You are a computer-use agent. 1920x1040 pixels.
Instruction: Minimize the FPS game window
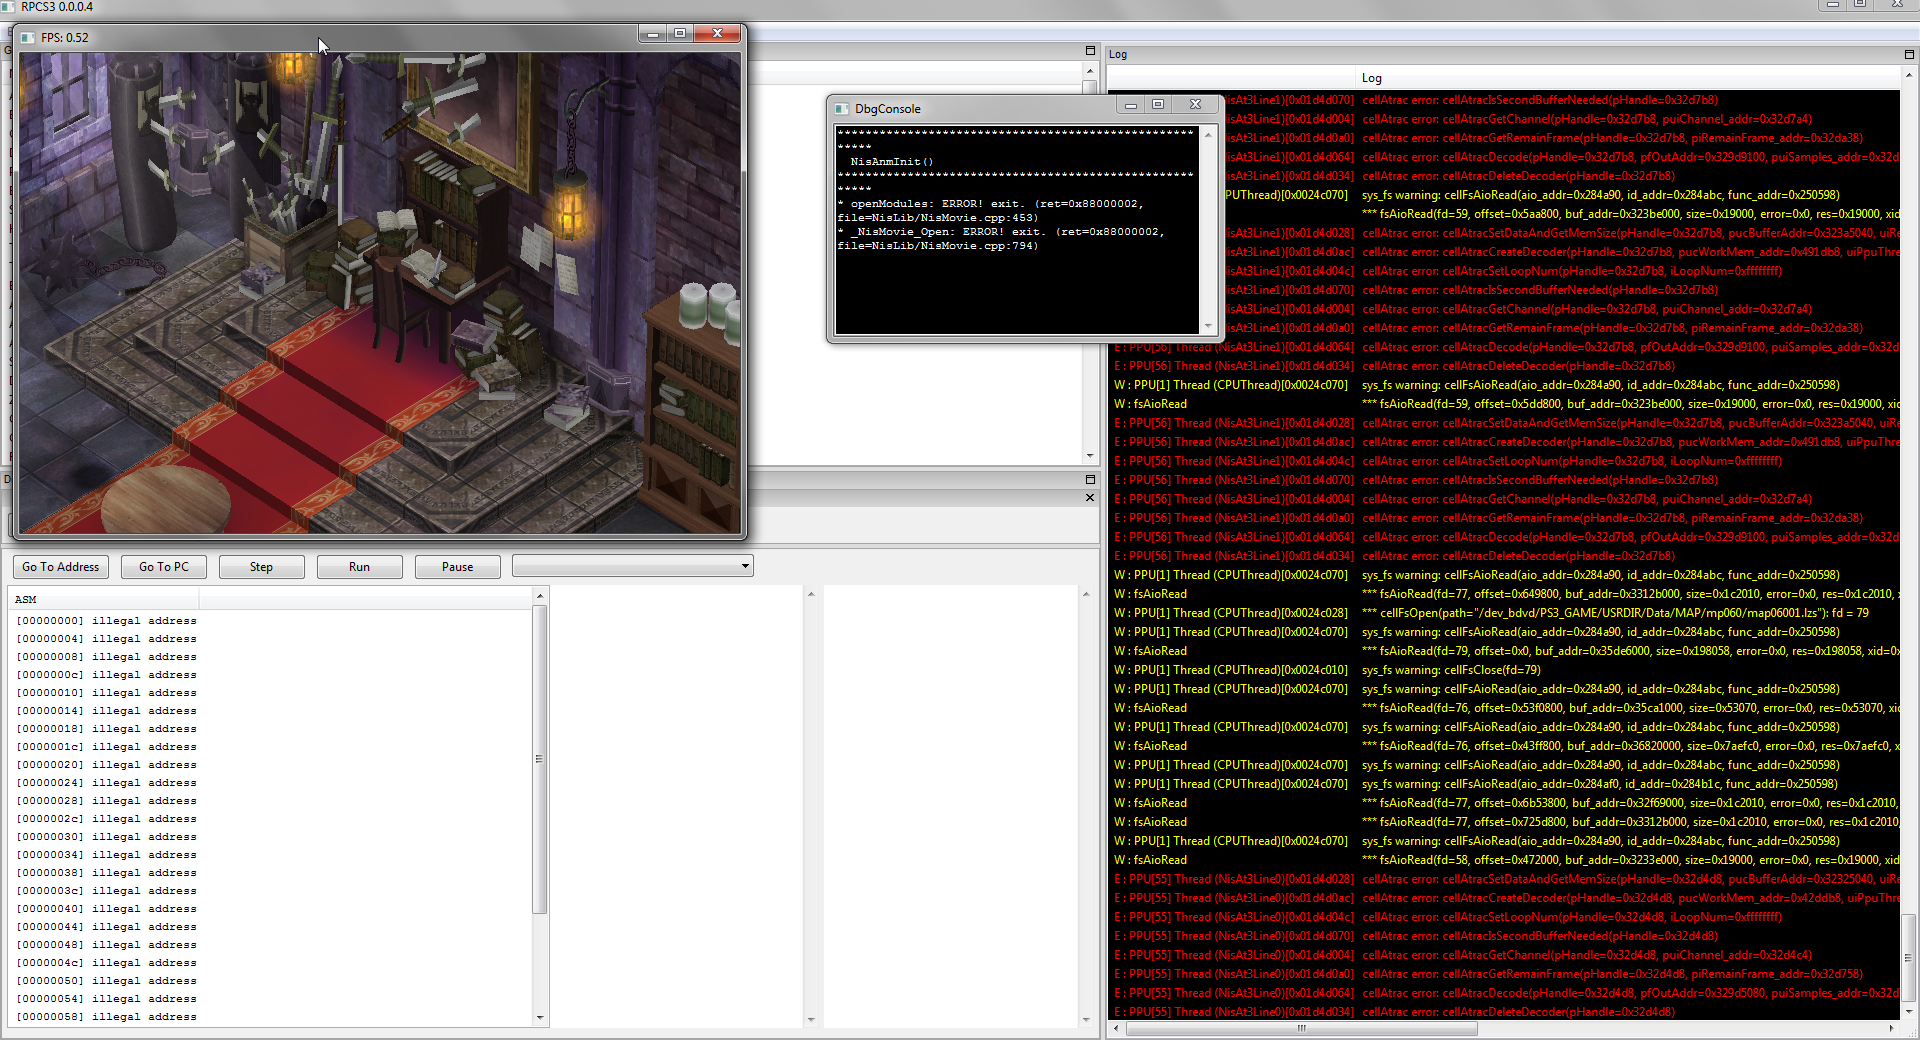[652, 34]
